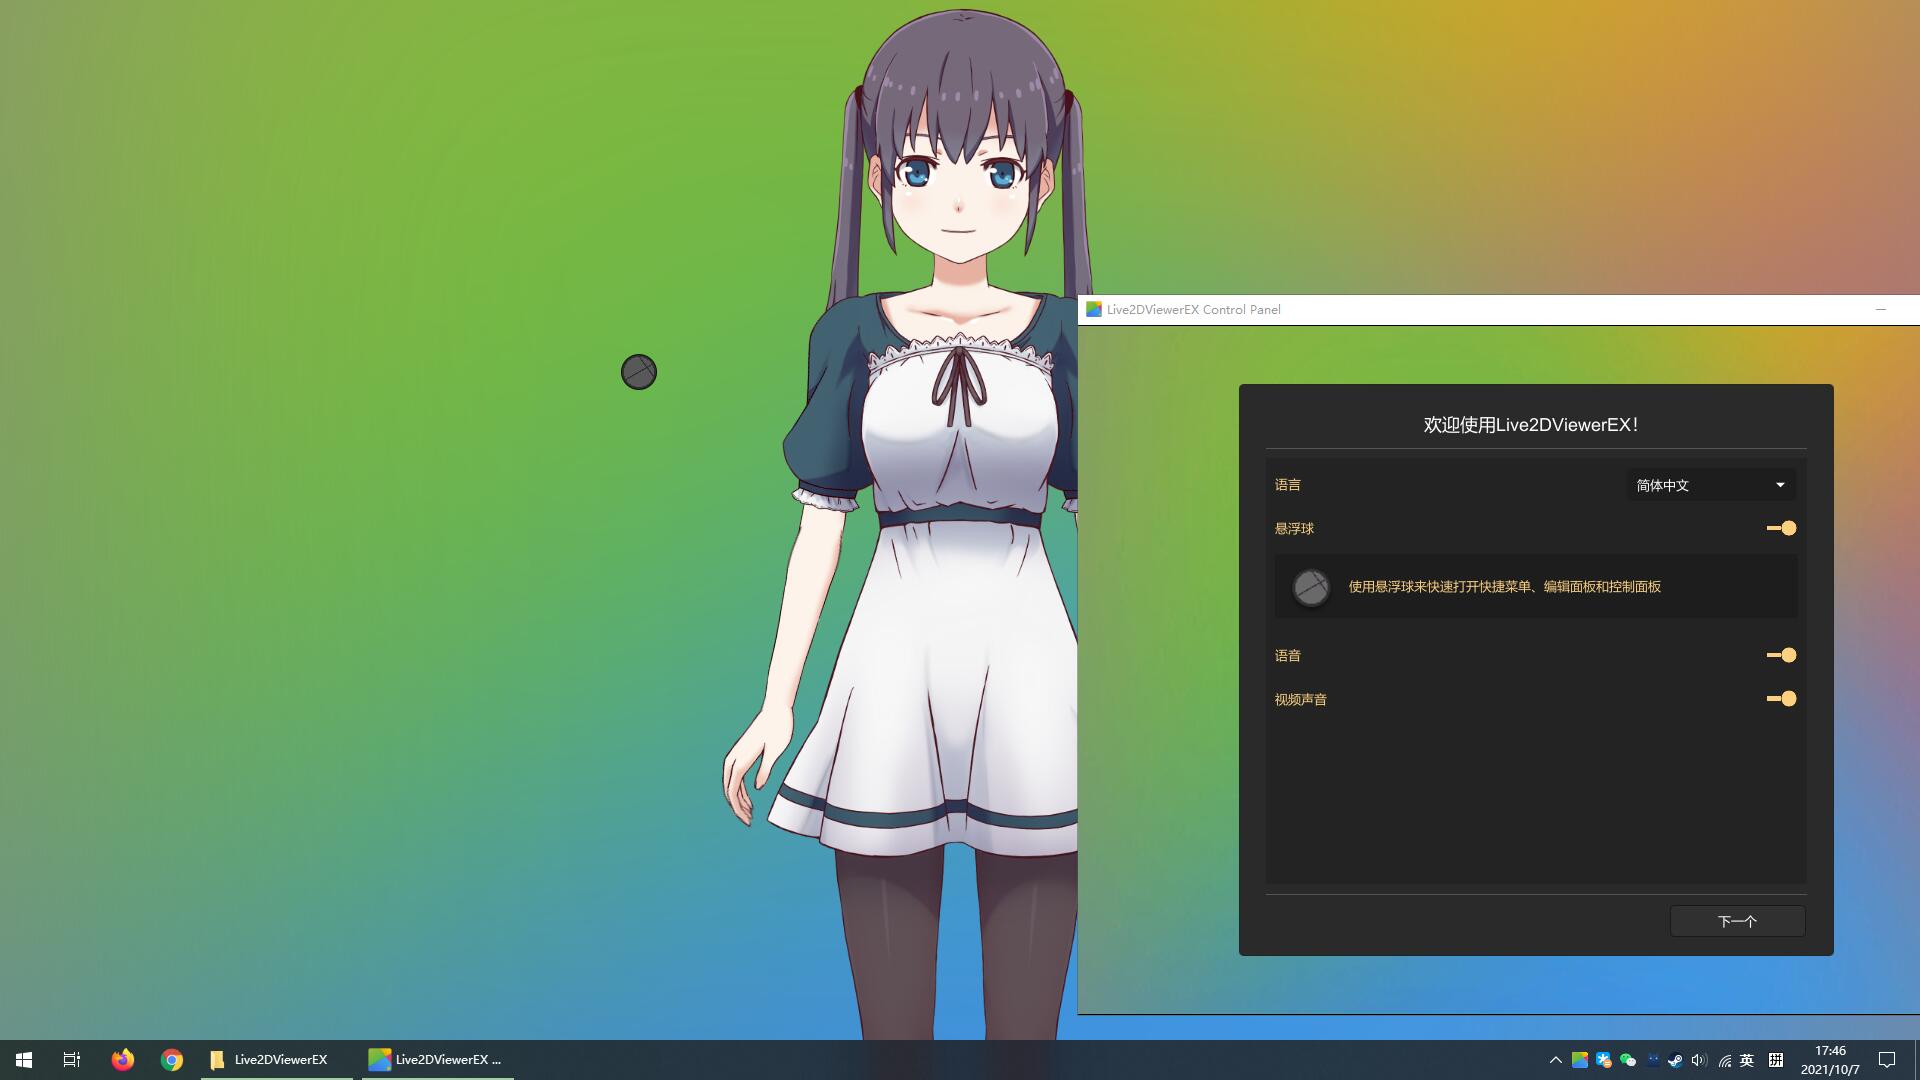Switch to the Live2DViewerEX app taskbar item

[438, 1060]
